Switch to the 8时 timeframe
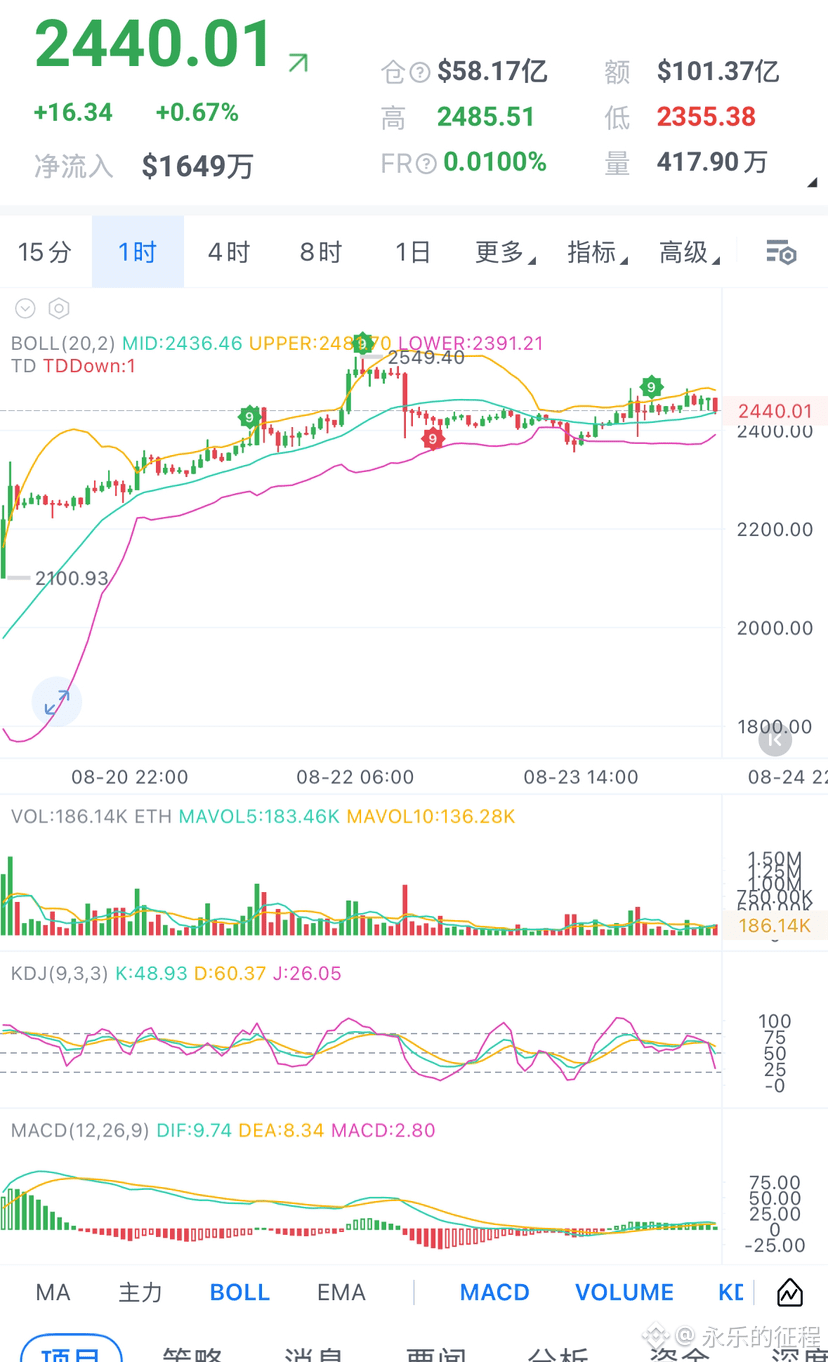 [x=321, y=252]
